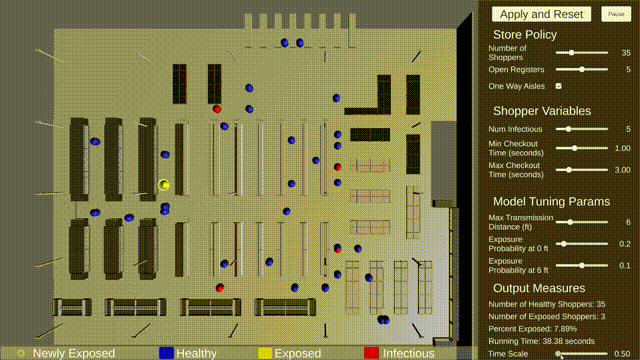
Task: Toggle the One Way Aisles checkbox
Action: (558, 86)
